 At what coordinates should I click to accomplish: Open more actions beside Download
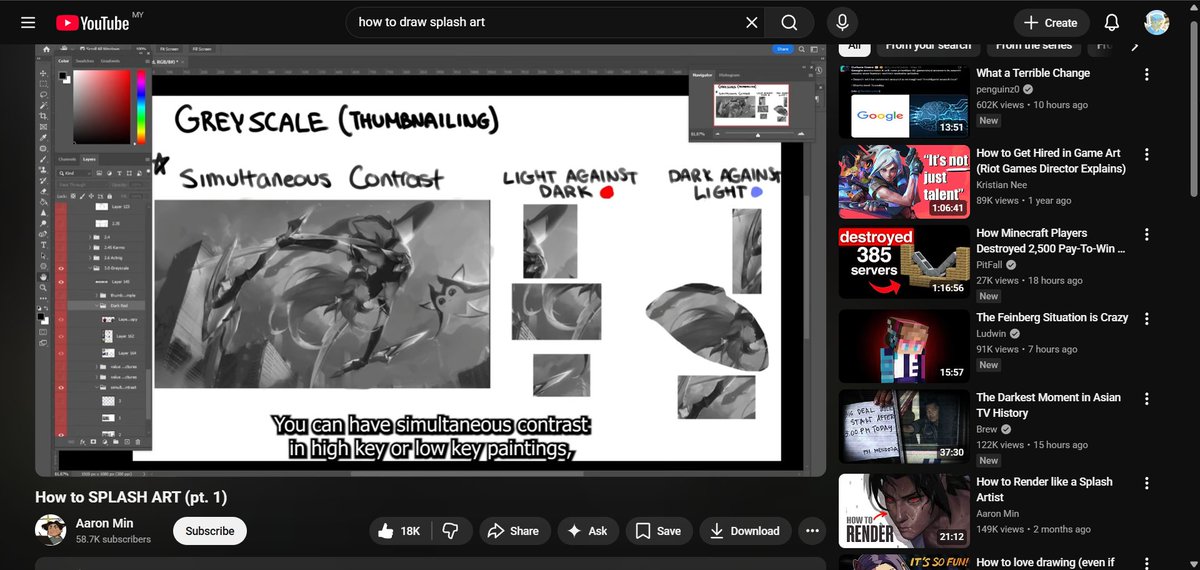click(812, 531)
